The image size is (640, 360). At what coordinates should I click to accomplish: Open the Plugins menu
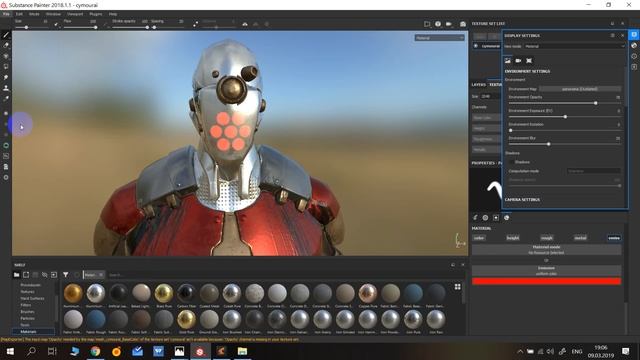pos(96,14)
